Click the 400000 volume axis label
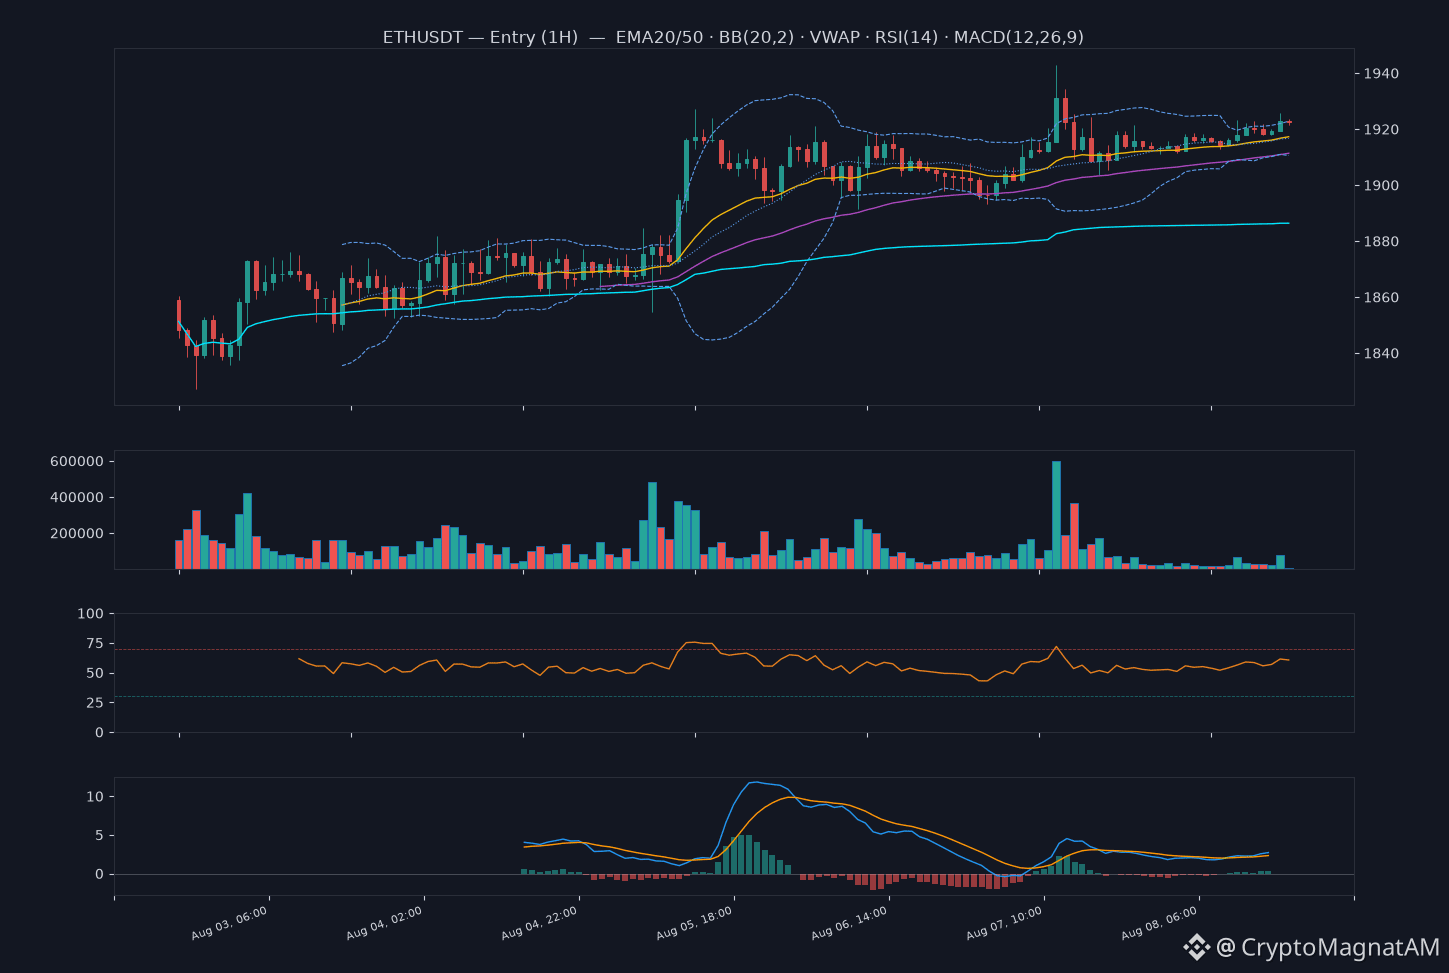The height and width of the screenshot is (973, 1449). (77, 498)
